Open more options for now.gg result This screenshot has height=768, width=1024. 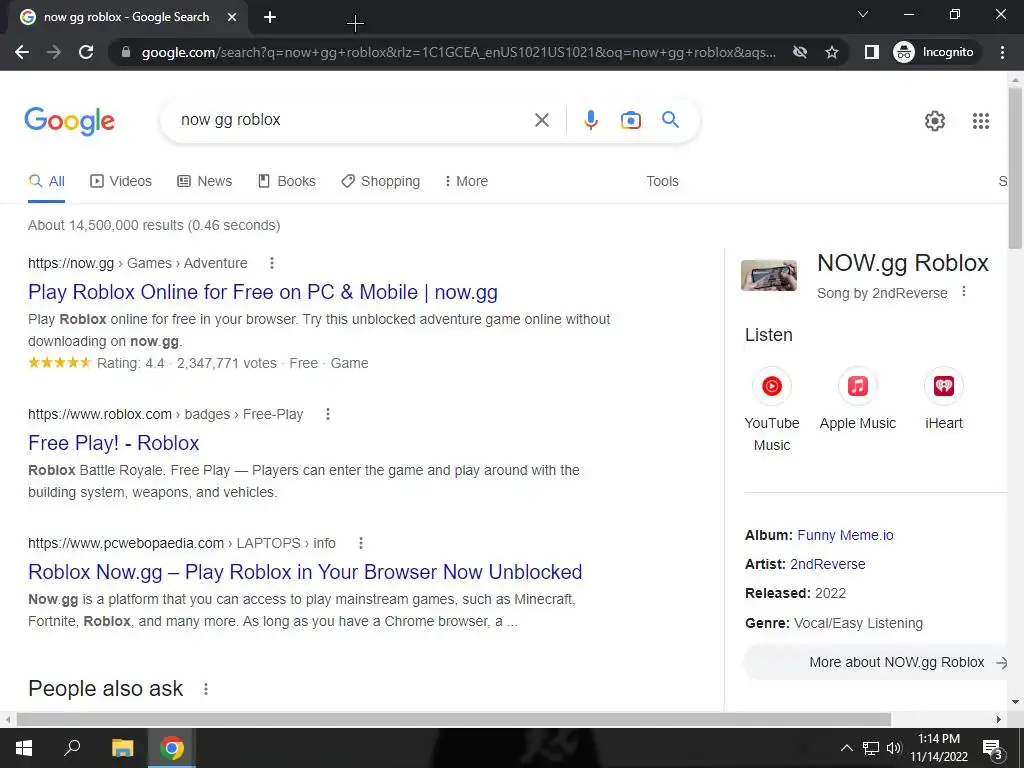tap(272, 263)
